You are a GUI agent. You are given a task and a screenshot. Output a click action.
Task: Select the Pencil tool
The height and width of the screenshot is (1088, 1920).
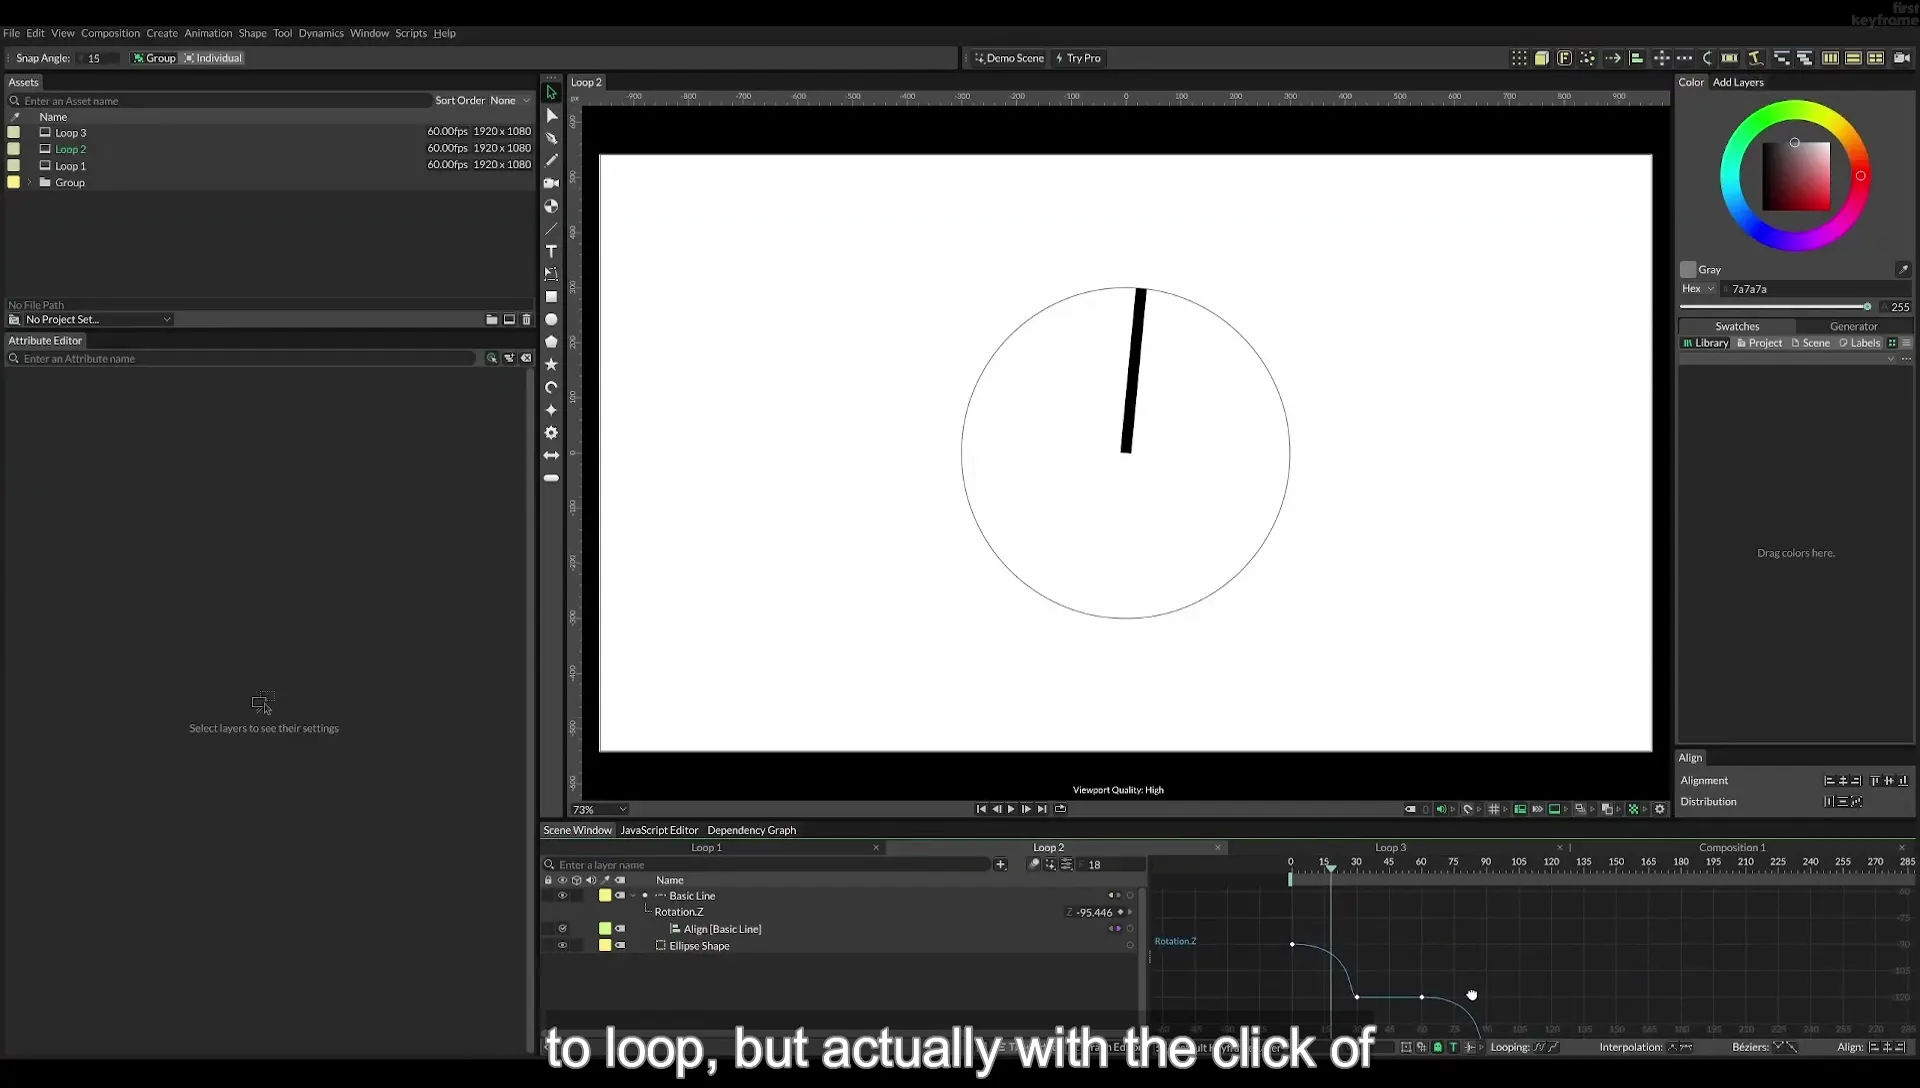[551, 160]
